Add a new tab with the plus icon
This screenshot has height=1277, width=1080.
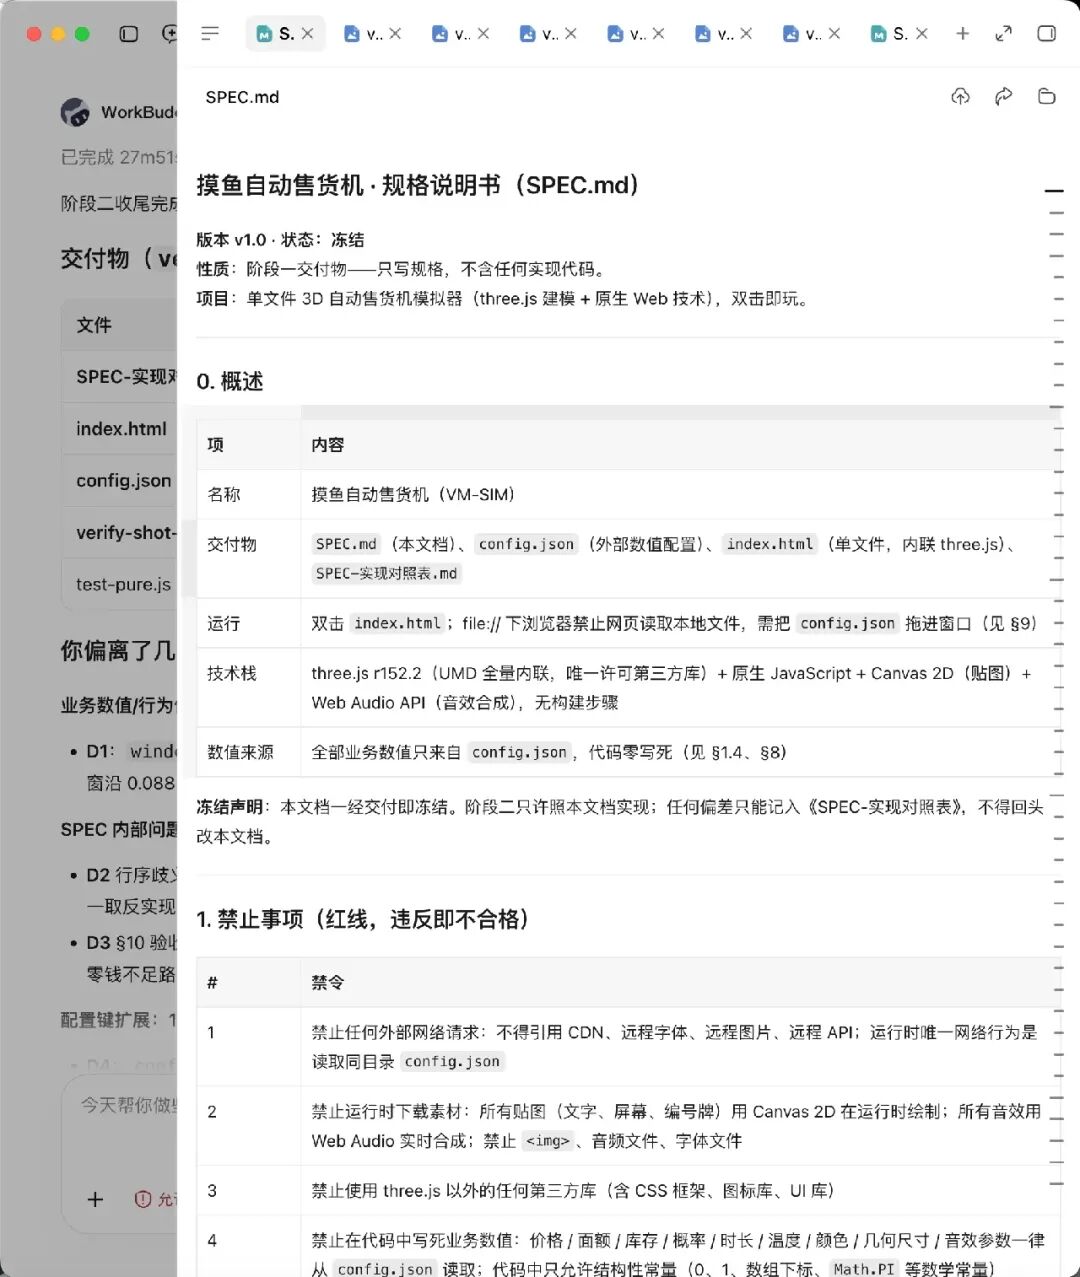click(x=962, y=34)
